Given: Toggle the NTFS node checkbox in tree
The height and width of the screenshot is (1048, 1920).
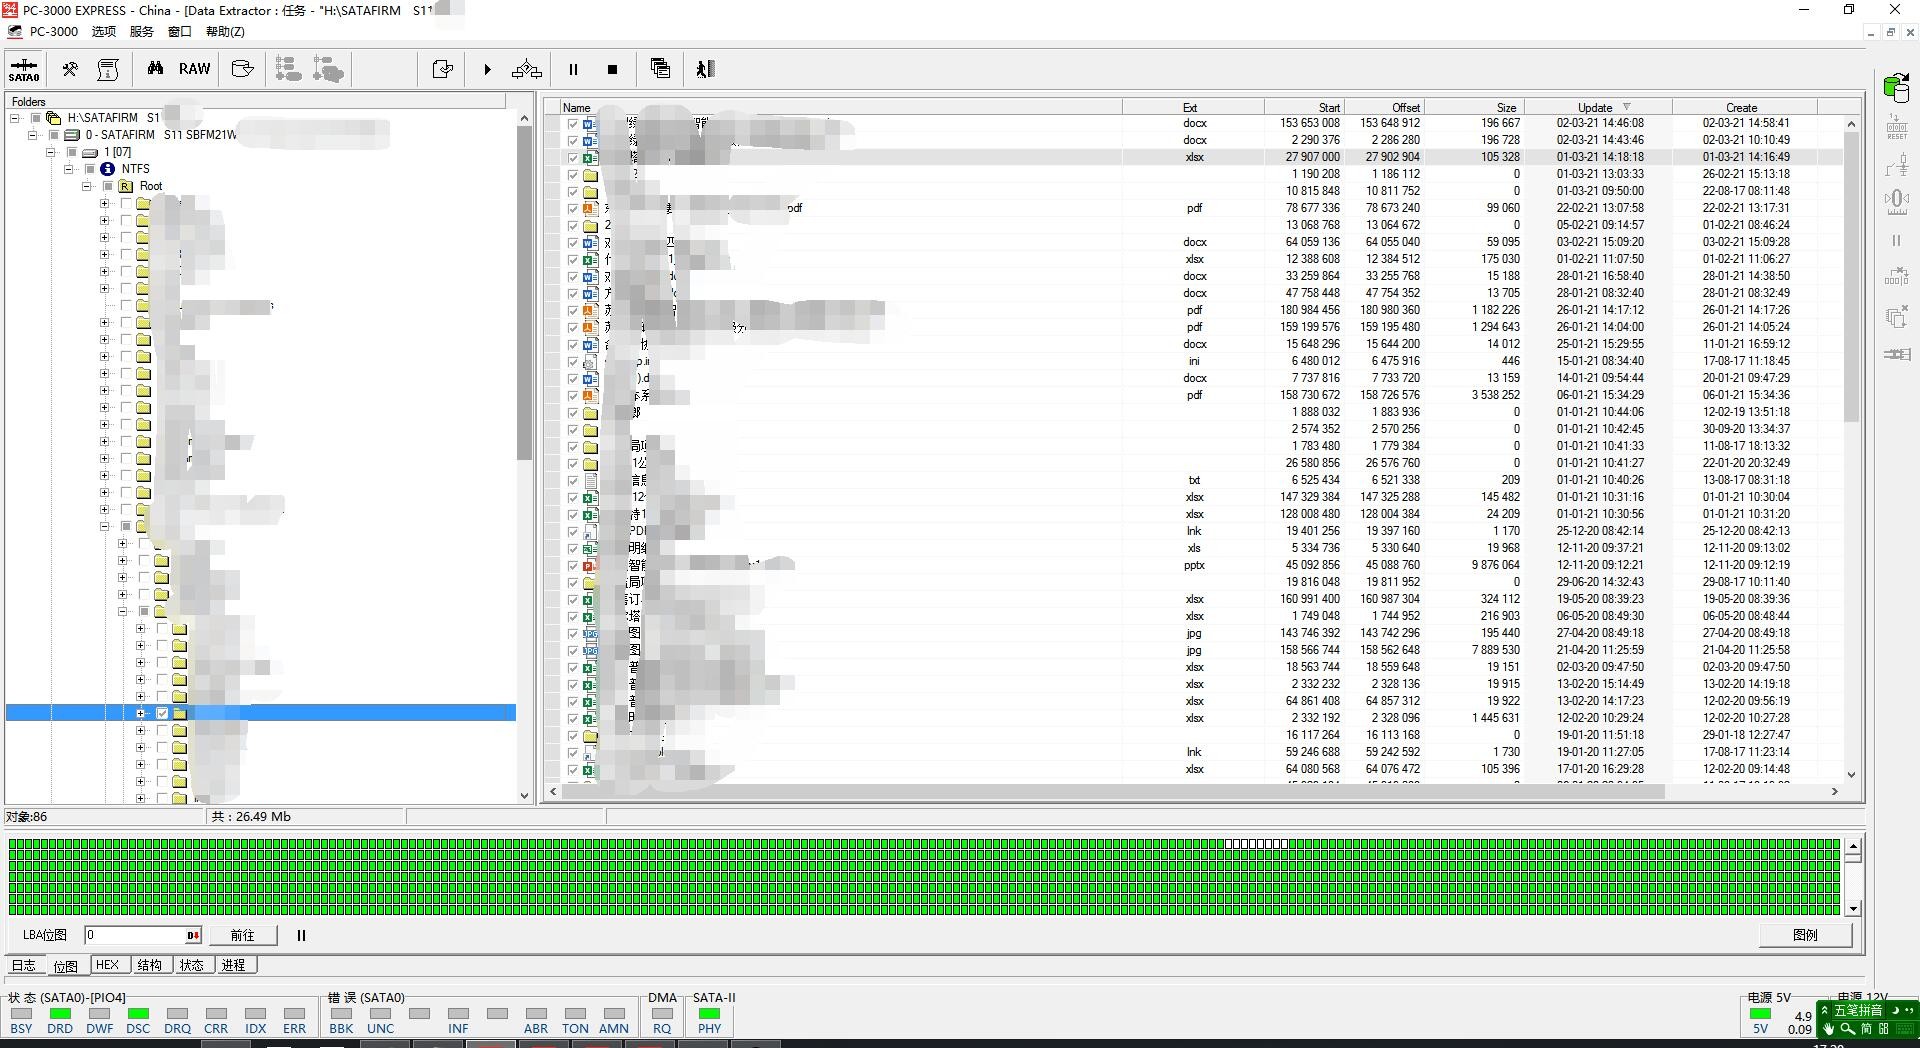Looking at the screenshot, I should click(90, 169).
